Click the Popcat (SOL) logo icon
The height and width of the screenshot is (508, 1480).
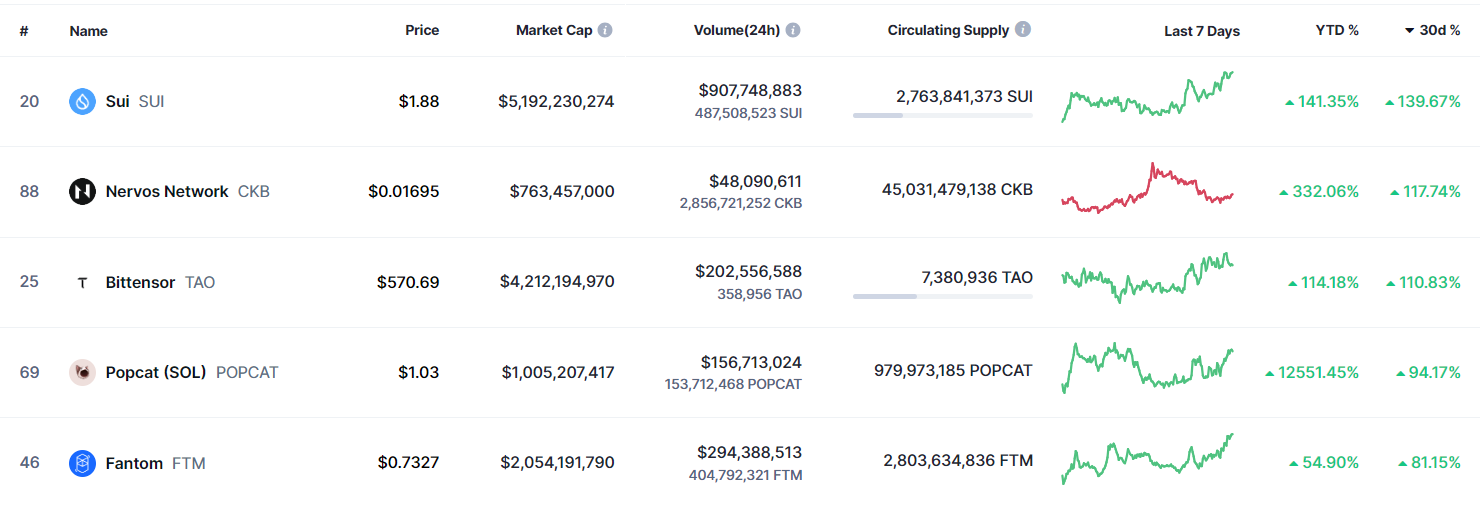coord(82,372)
